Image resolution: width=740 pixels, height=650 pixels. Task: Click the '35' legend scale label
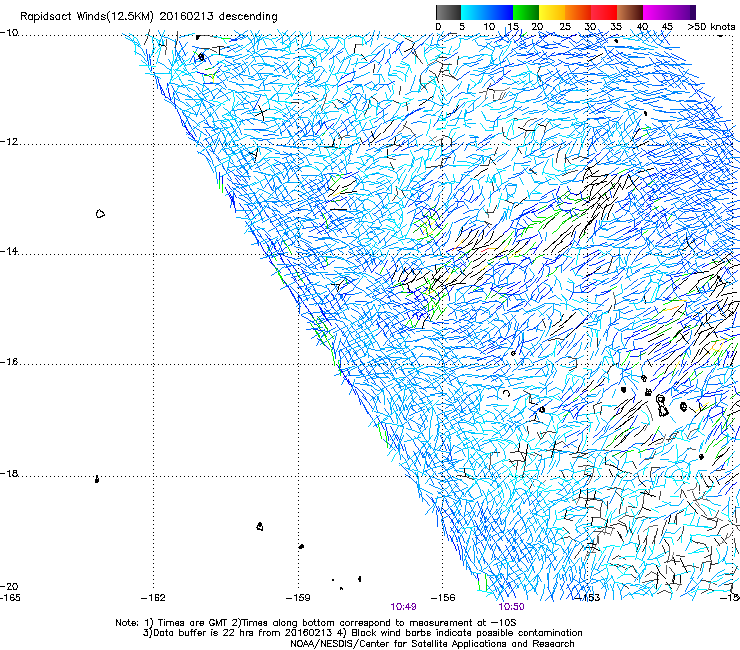pos(616,27)
